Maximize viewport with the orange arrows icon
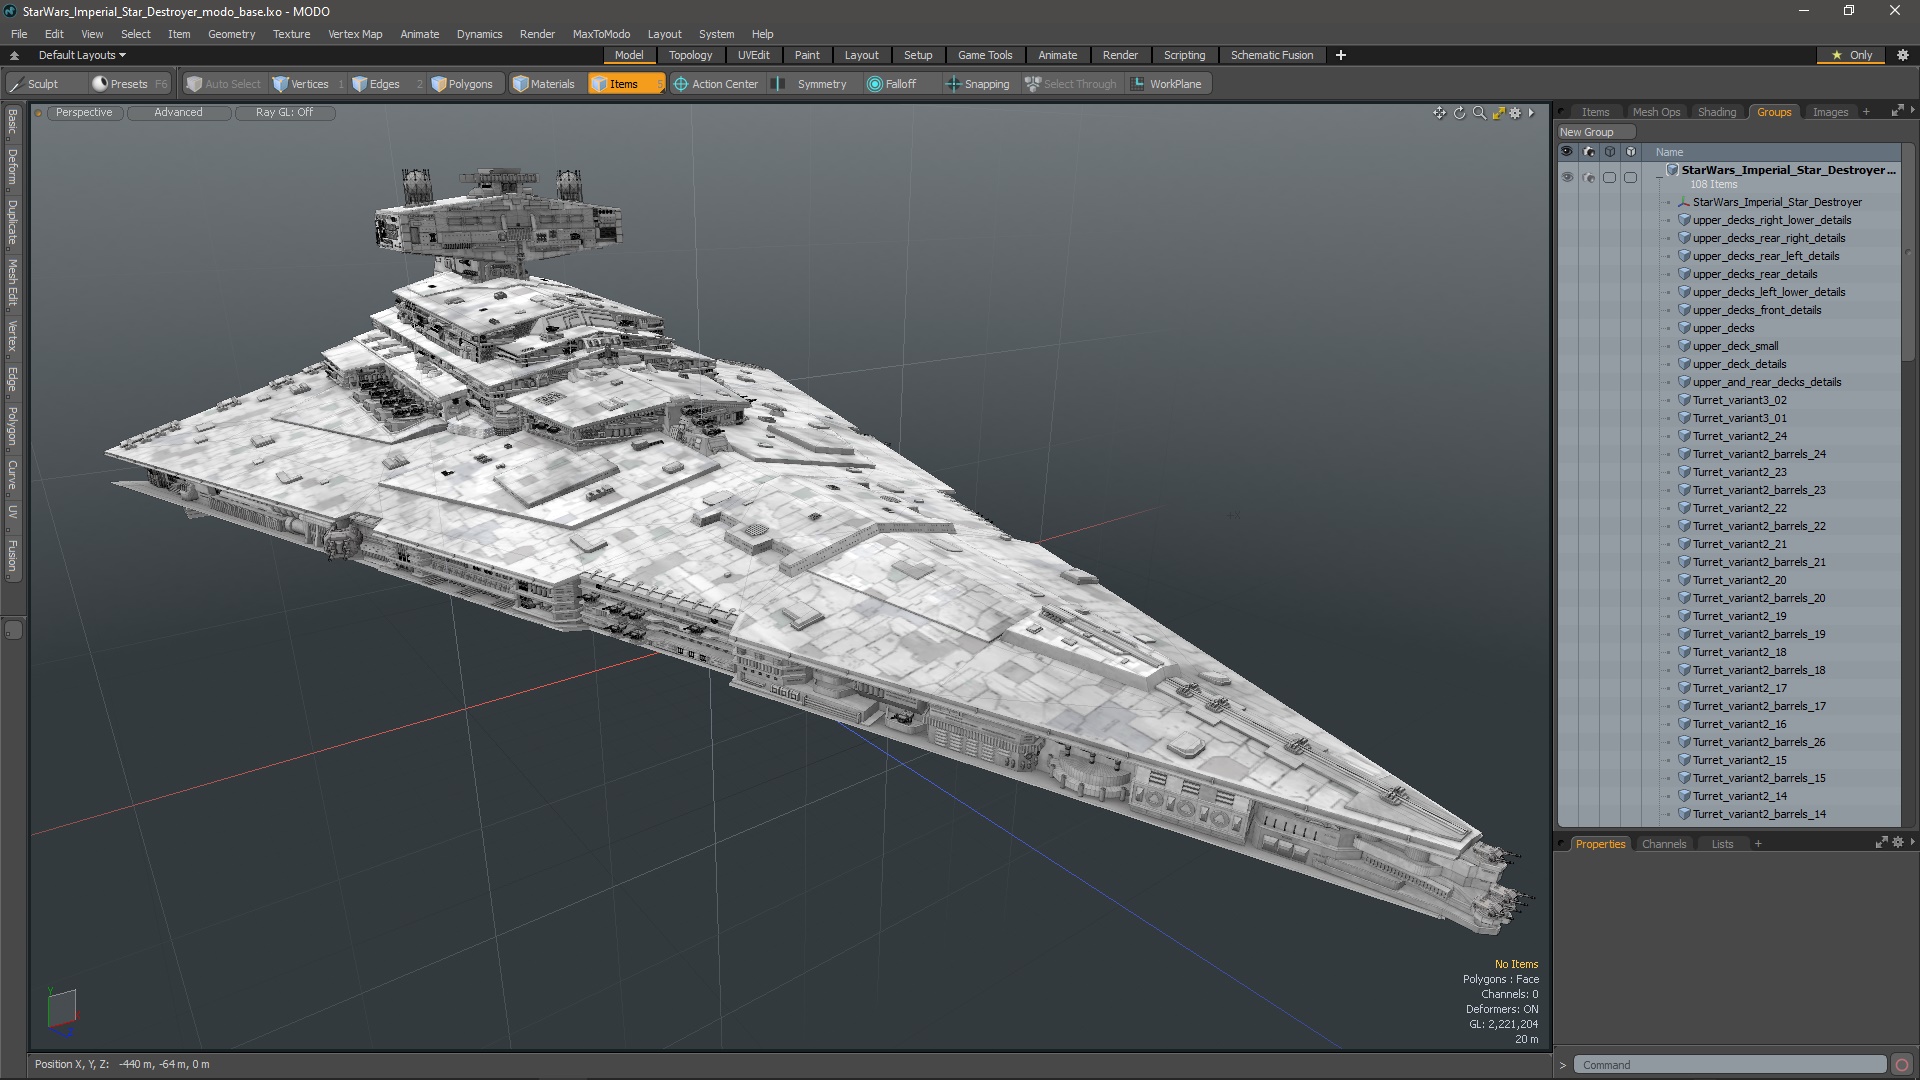 (x=1498, y=113)
